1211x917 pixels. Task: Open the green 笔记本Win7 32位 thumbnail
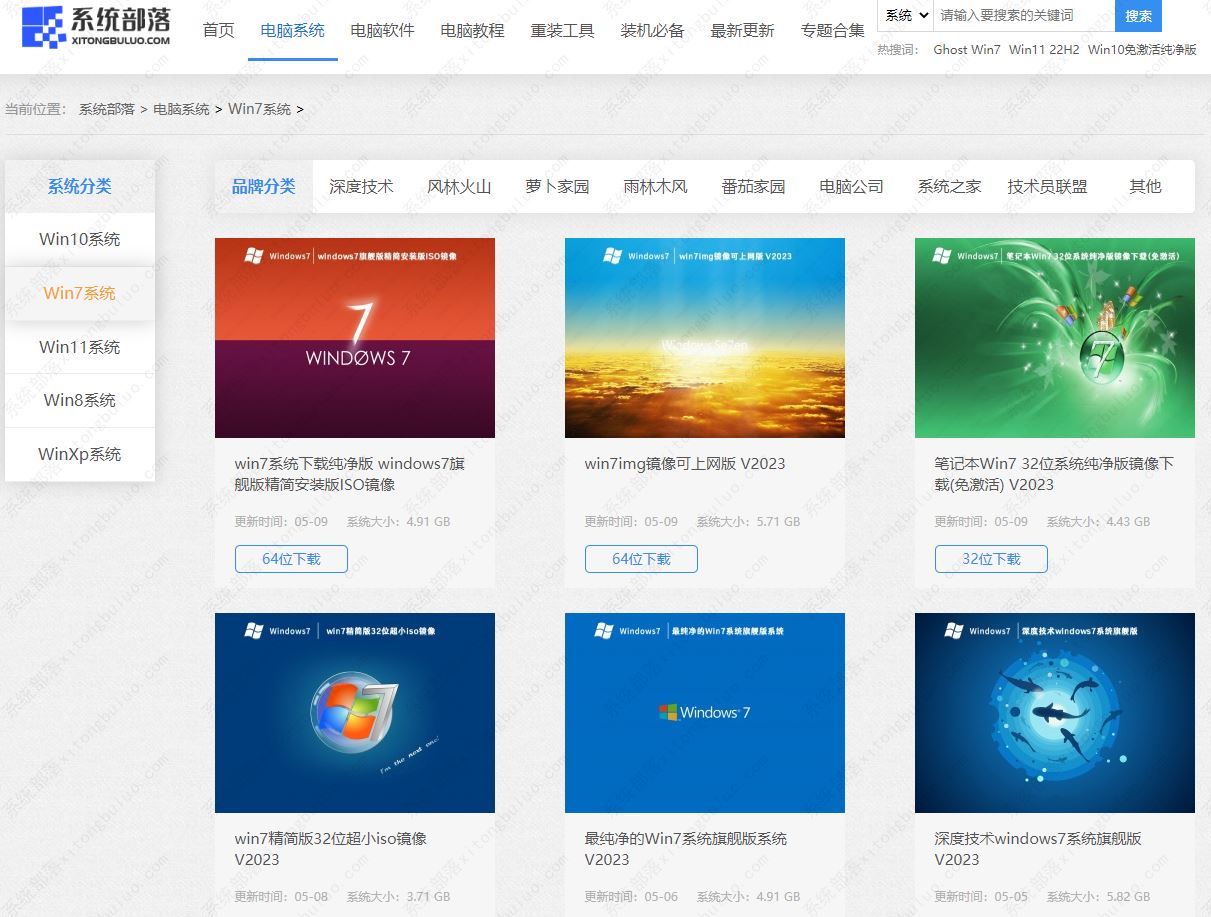1055,338
